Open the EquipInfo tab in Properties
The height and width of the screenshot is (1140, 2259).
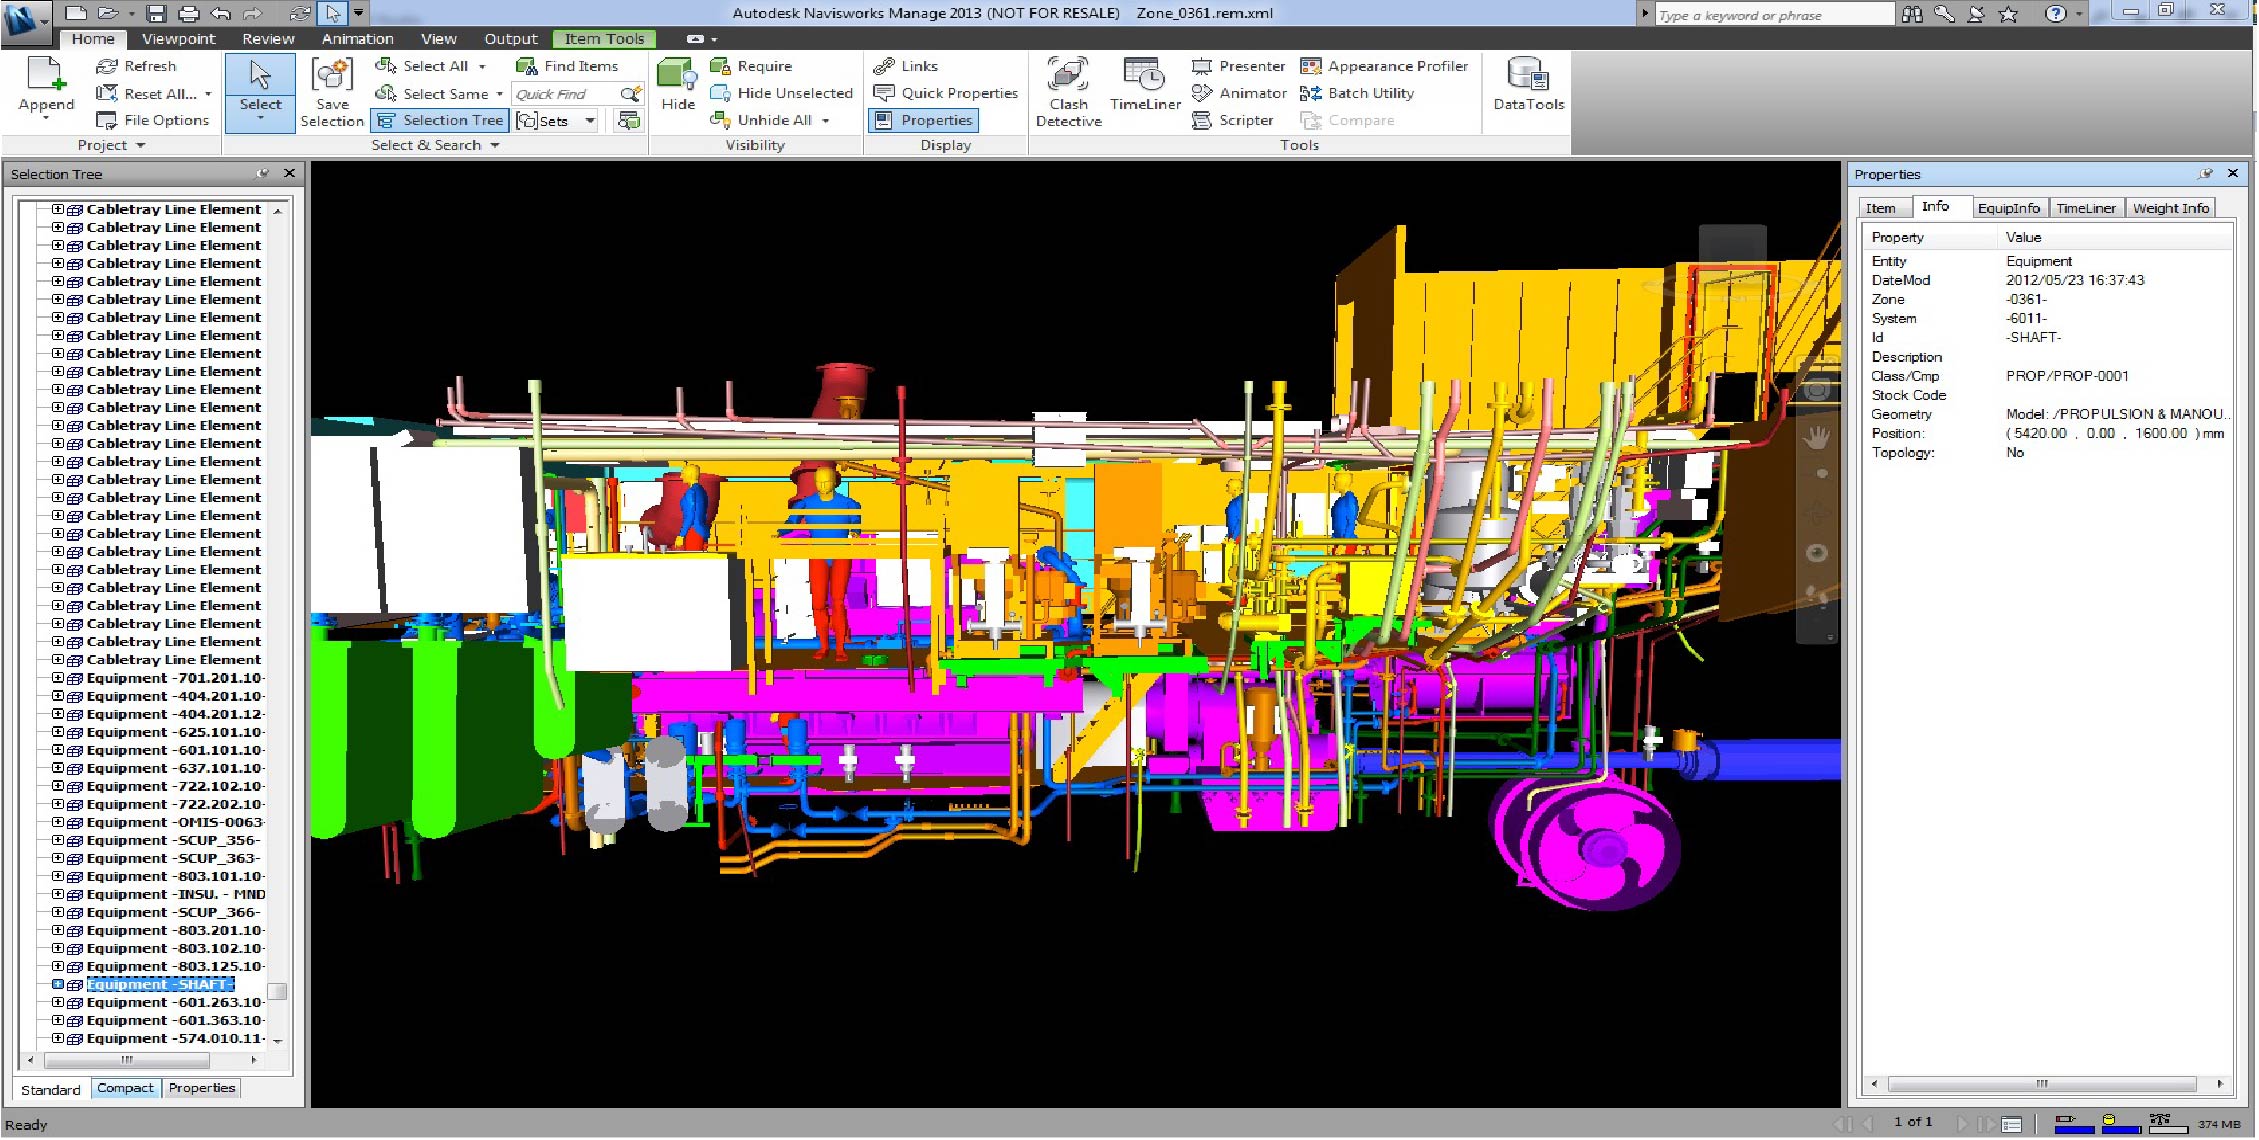(x=2009, y=207)
